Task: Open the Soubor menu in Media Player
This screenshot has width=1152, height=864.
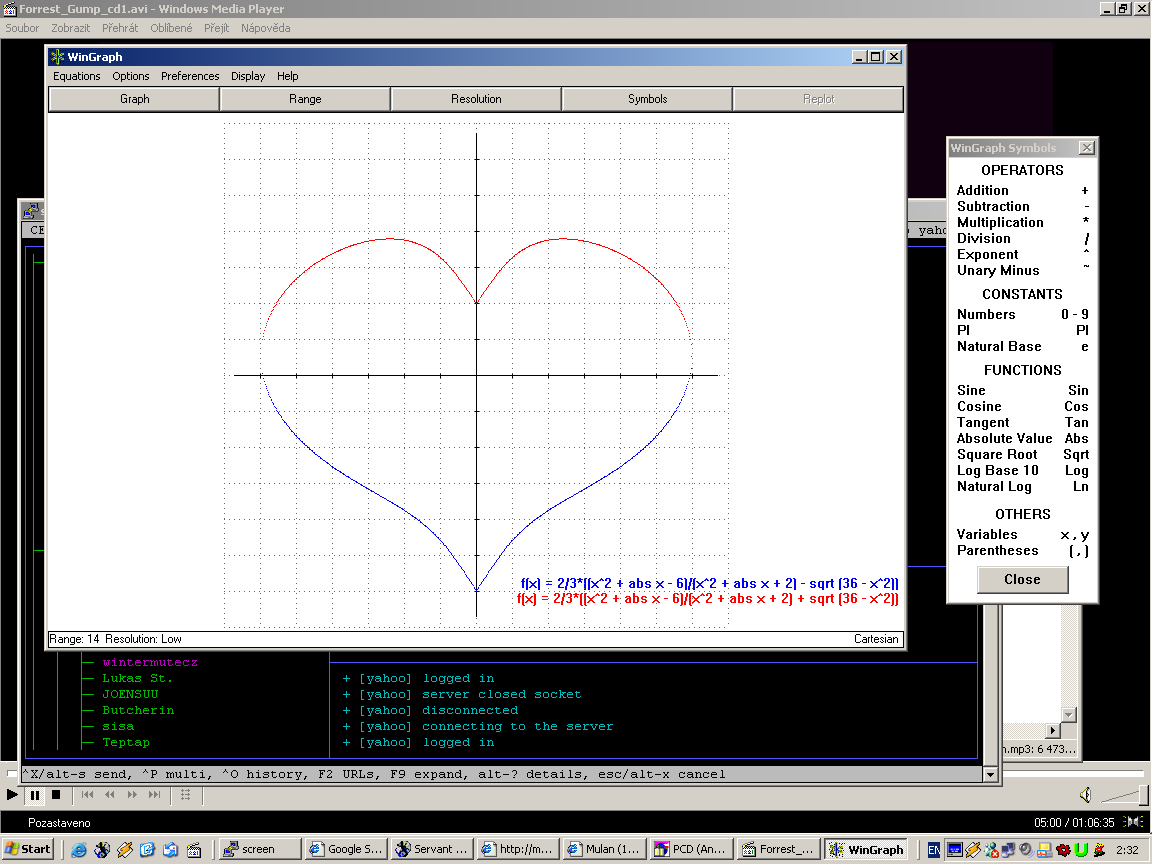Action: click(x=23, y=28)
